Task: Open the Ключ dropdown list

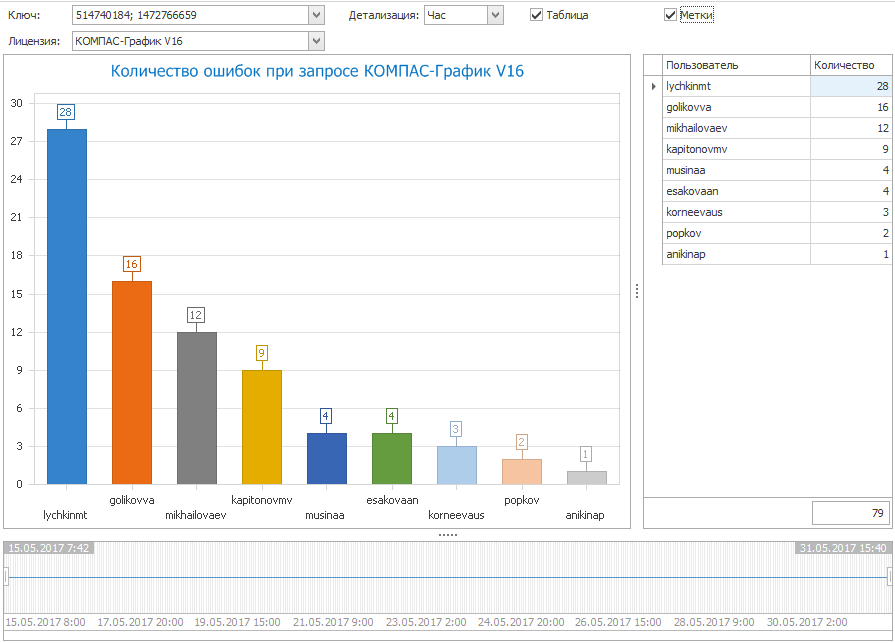Action: 316,15
